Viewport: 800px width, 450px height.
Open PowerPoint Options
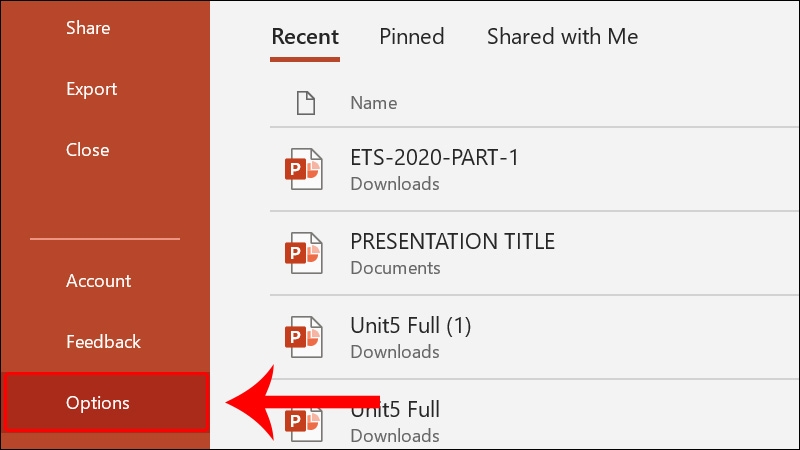pyautogui.click(x=106, y=403)
